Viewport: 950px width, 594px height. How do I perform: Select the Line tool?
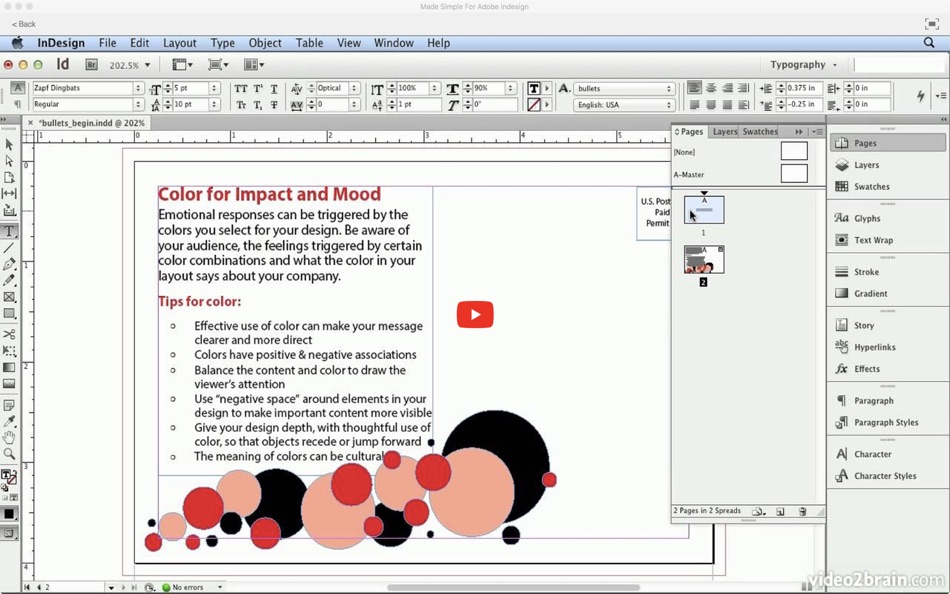[x=9, y=248]
